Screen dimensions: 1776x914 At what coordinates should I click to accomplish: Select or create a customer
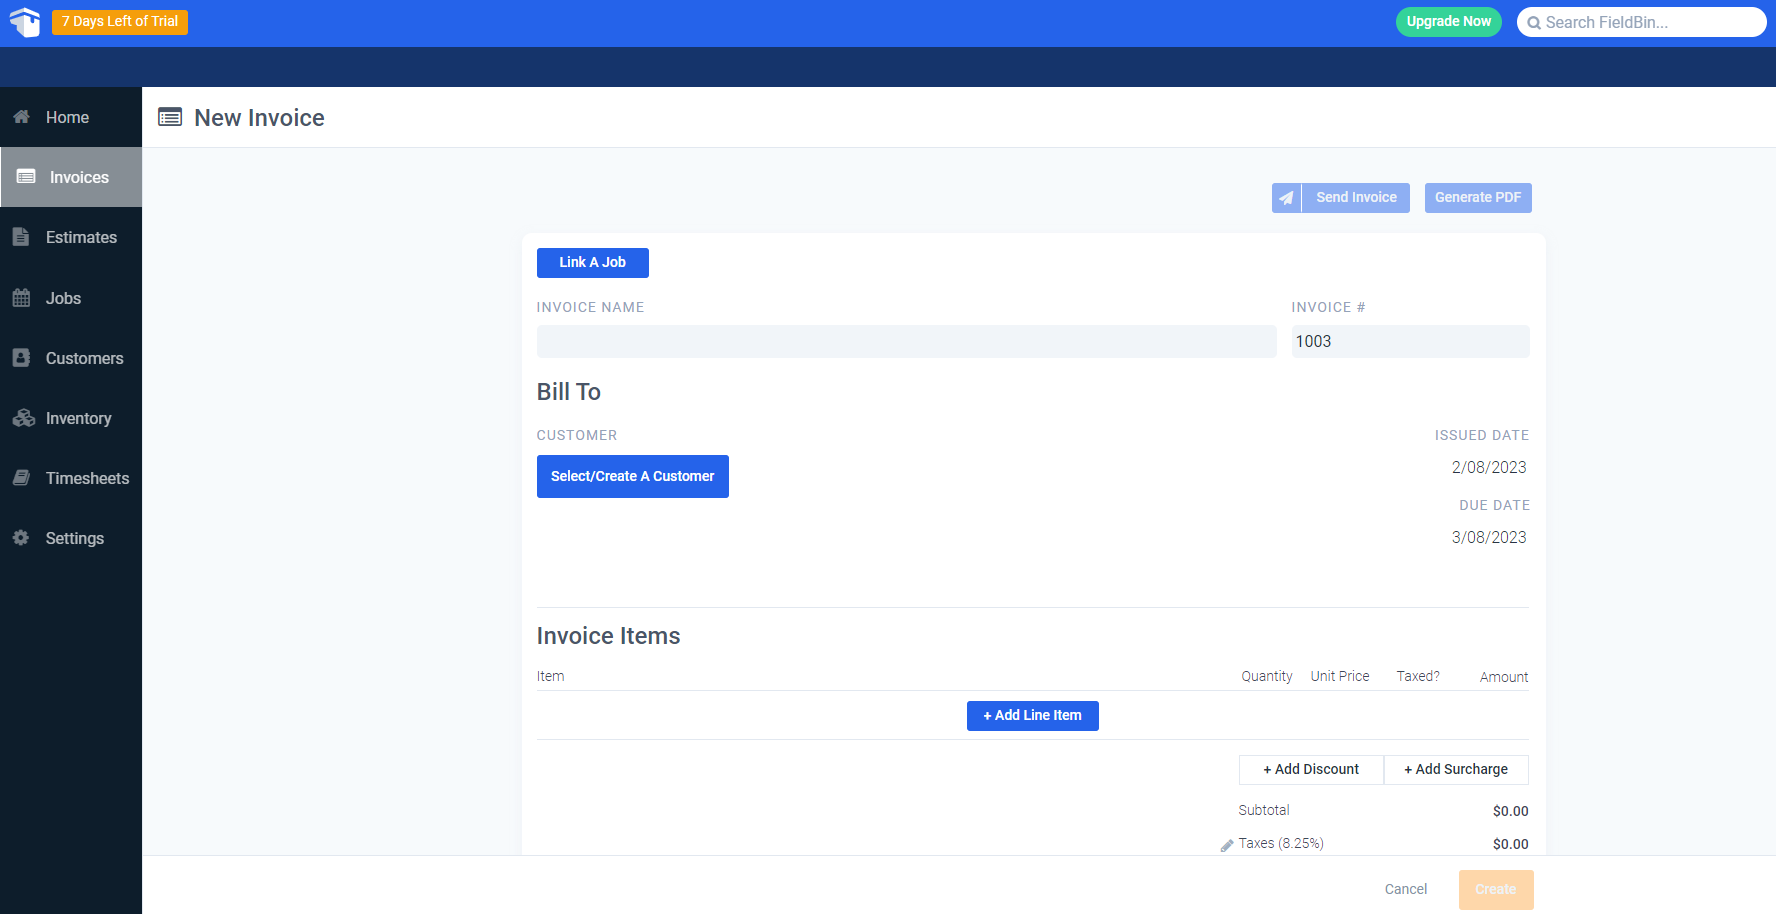(x=633, y=476)
